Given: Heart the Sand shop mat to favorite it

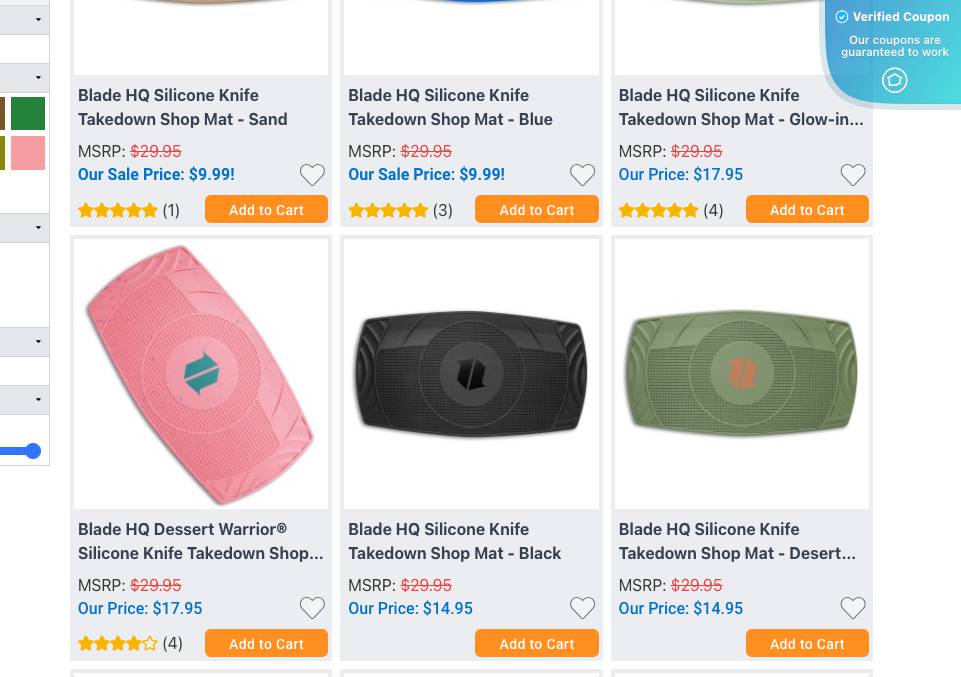Looking at the screenshot, I should (312, 175).
